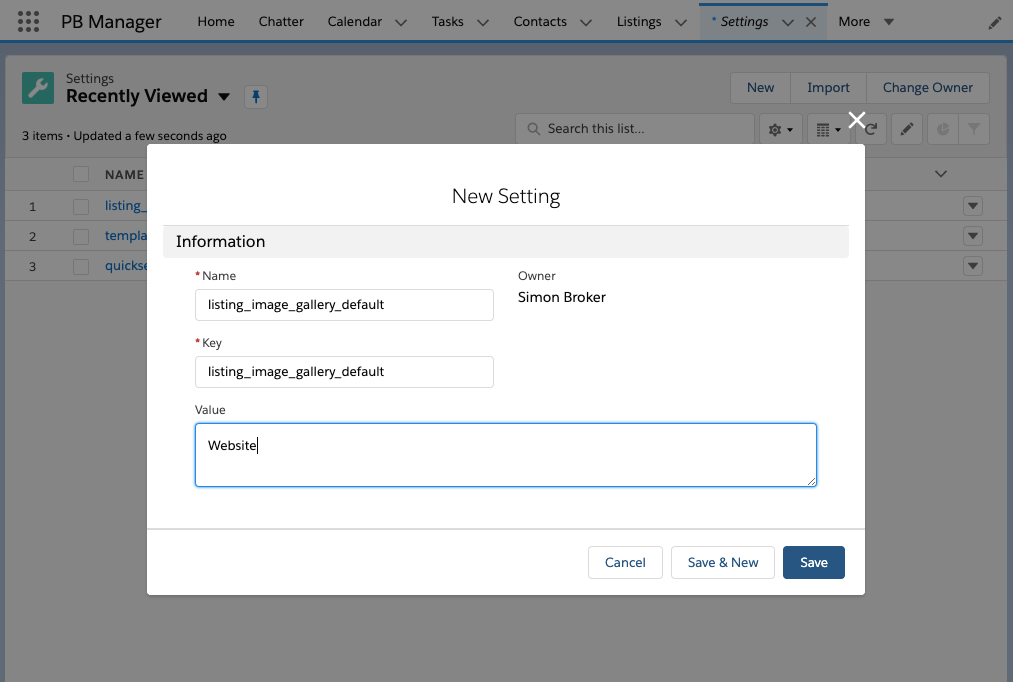The image size is (1013, 682).
Task: Expand the column header chevron
Action: [941, 174]
